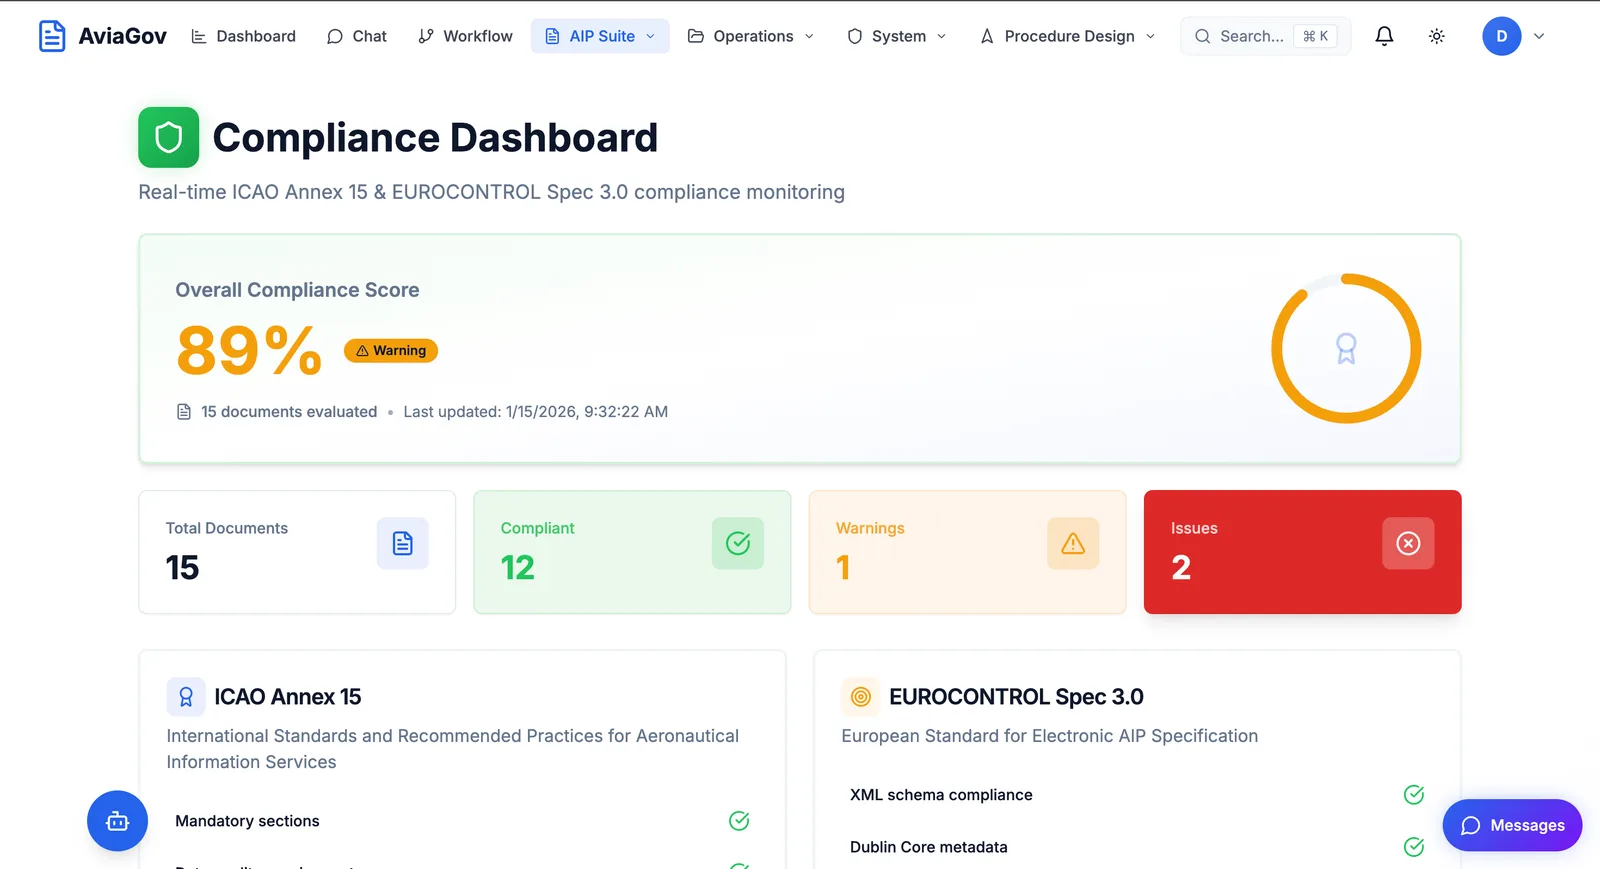The width and height of the screenshot is (1600, 869).
Task: Open the chatbot assistant floating button
Action: click(117, 821)
